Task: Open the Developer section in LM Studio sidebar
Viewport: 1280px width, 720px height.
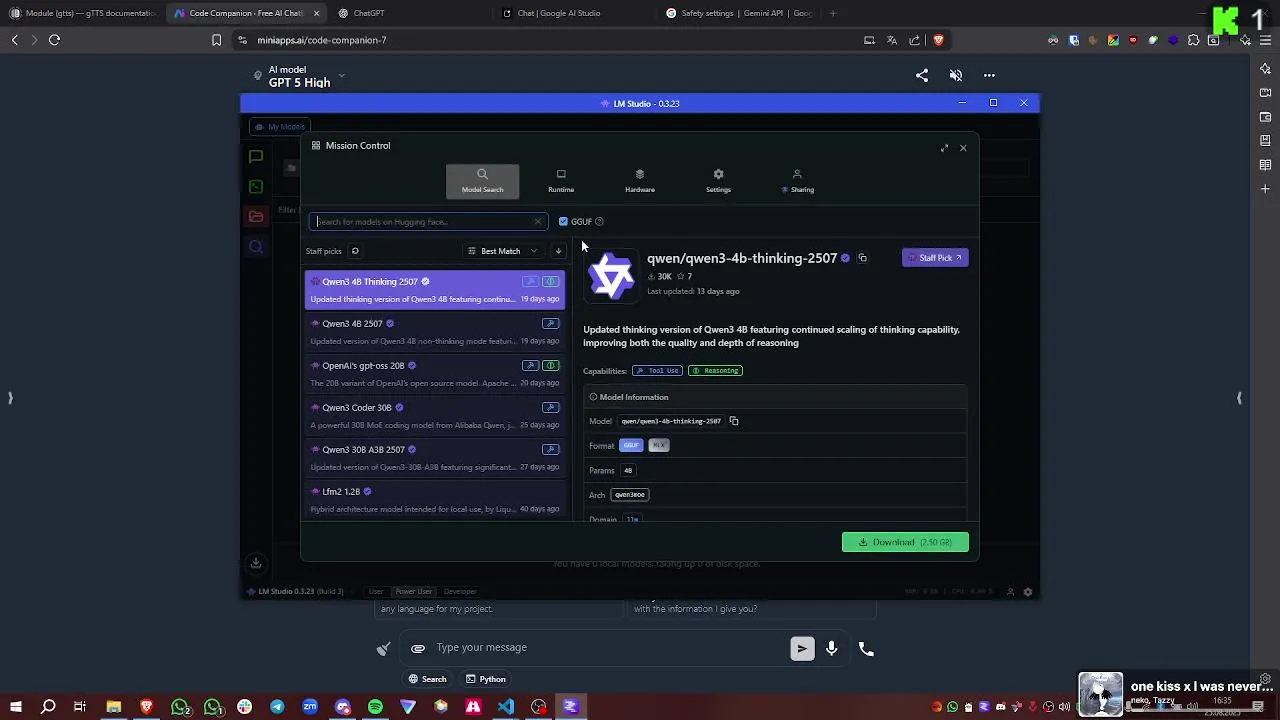Action: [256, 187]
